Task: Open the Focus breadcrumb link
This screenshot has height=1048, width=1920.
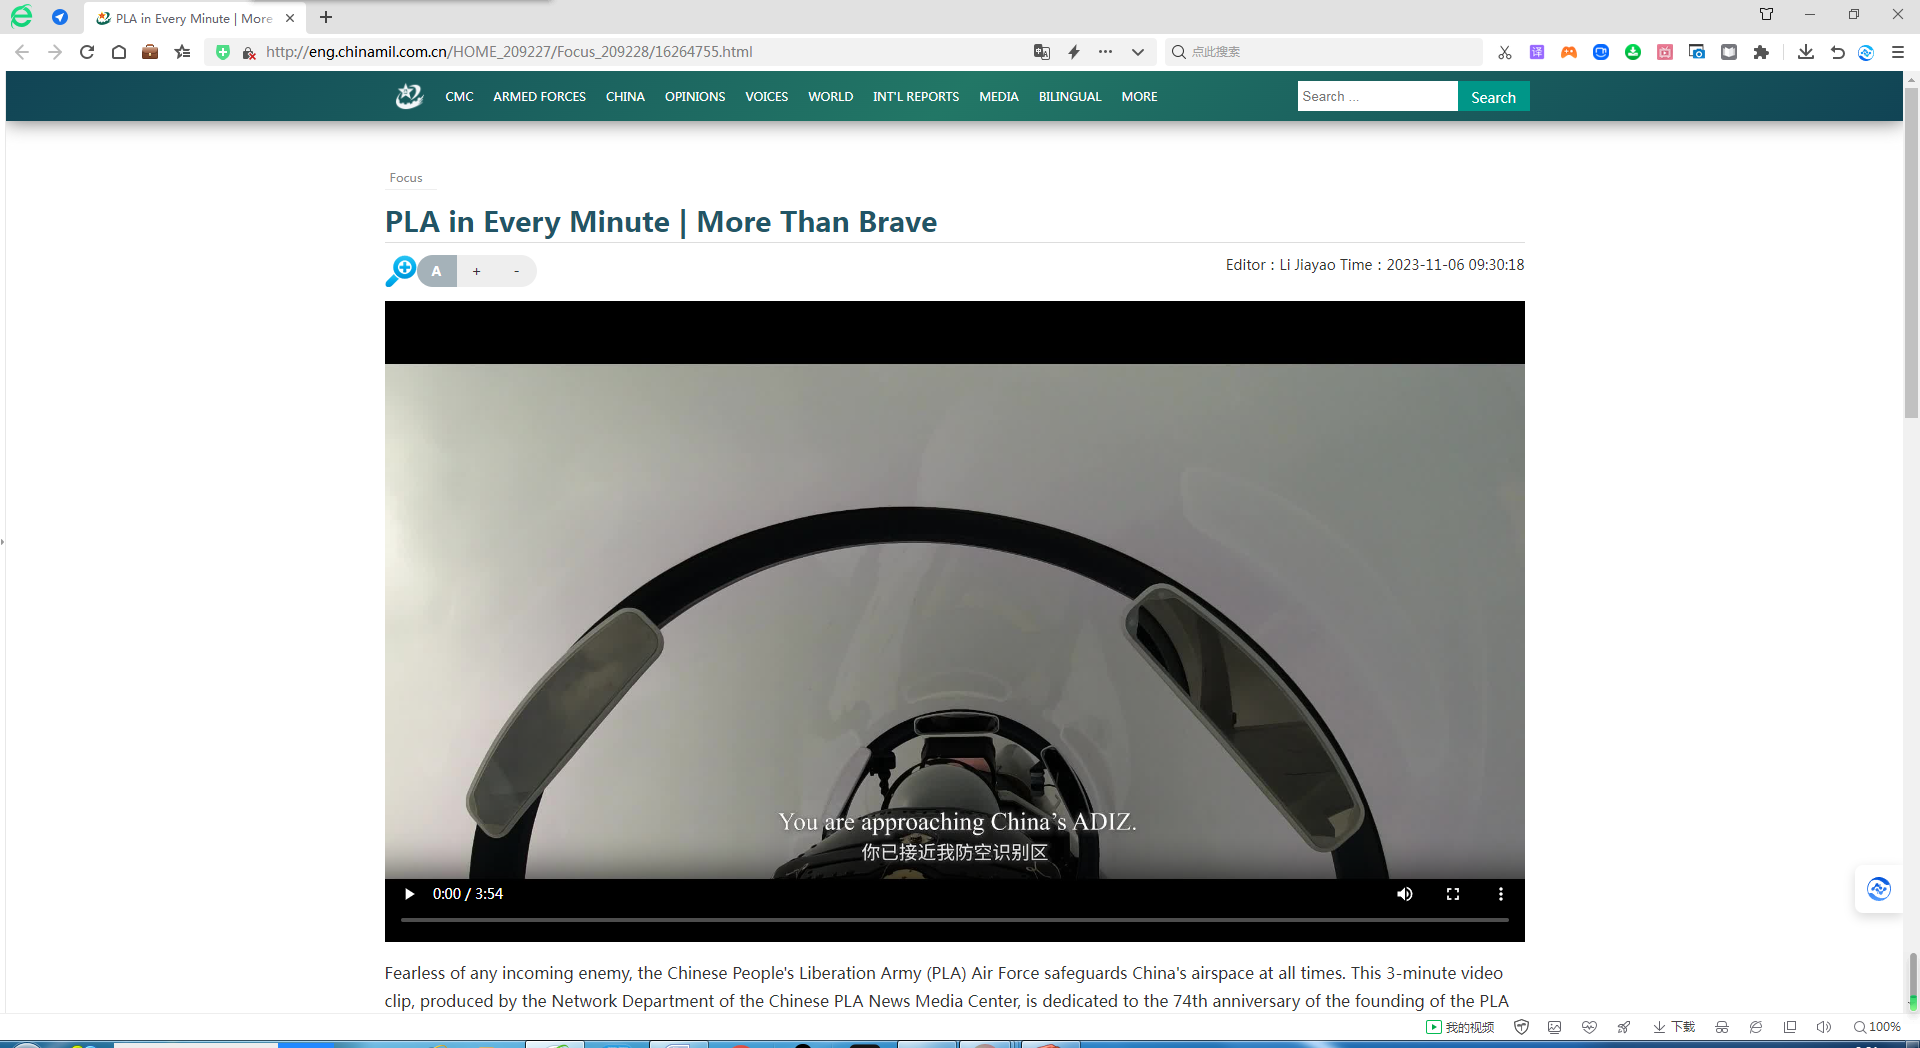Action: pyautogui.click(x=406, y=178)
